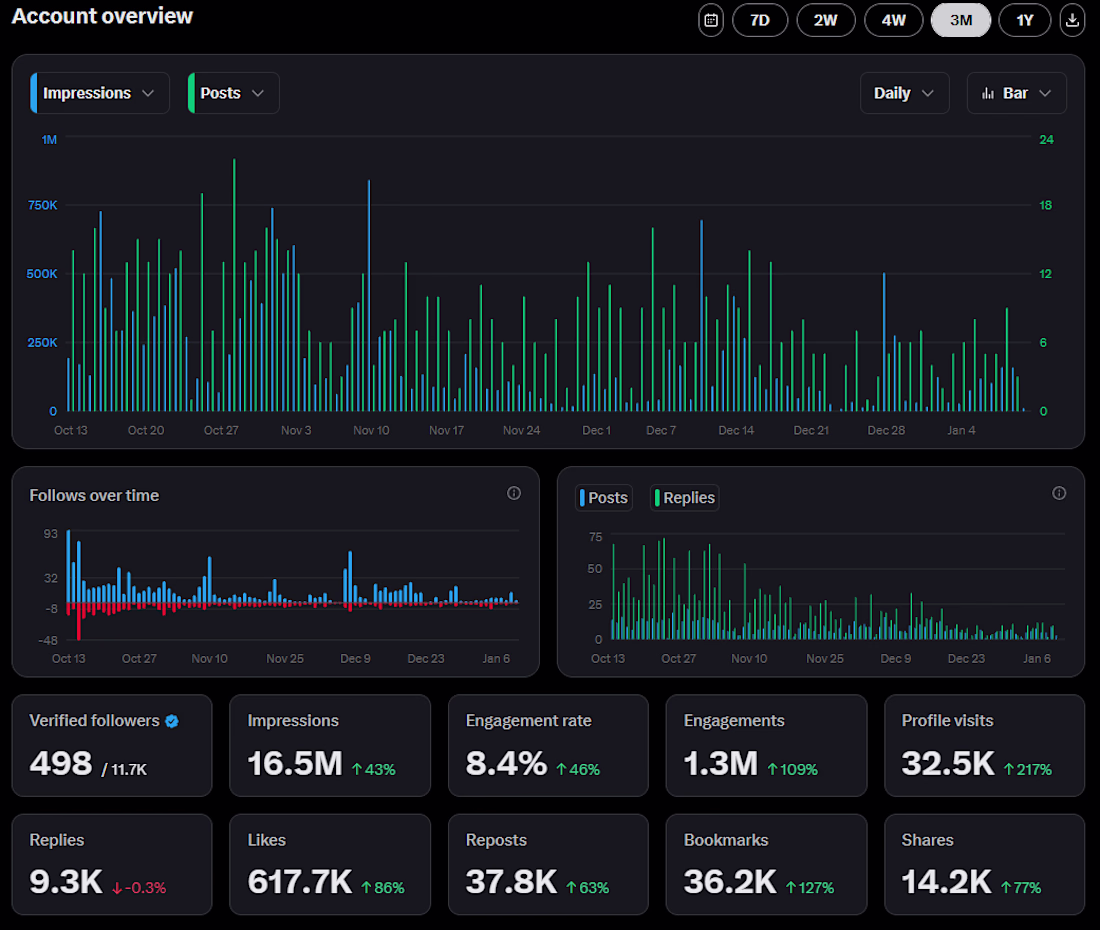Choose the 4W time range

point(893,20)
